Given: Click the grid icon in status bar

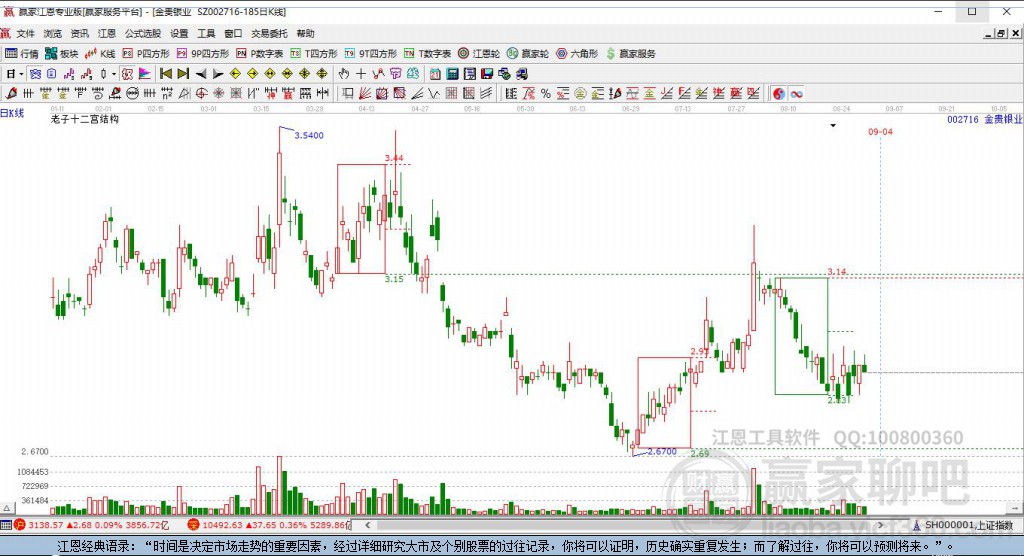Looking at the screenshot, I should click(x=6, y=525).
